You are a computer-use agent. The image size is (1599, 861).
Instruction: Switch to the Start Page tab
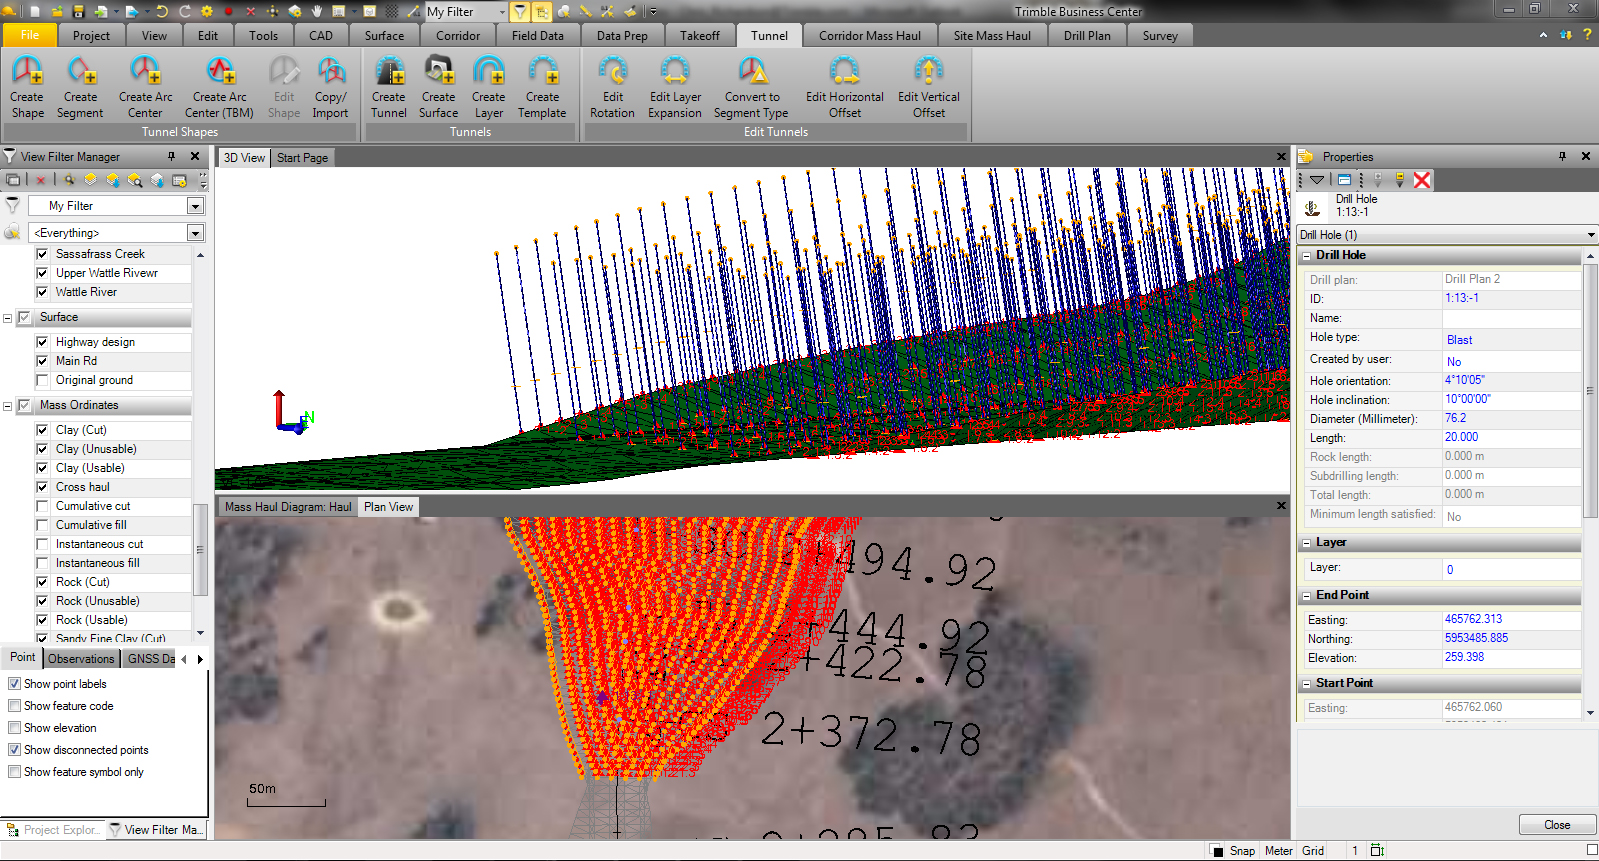pos(302,158)
